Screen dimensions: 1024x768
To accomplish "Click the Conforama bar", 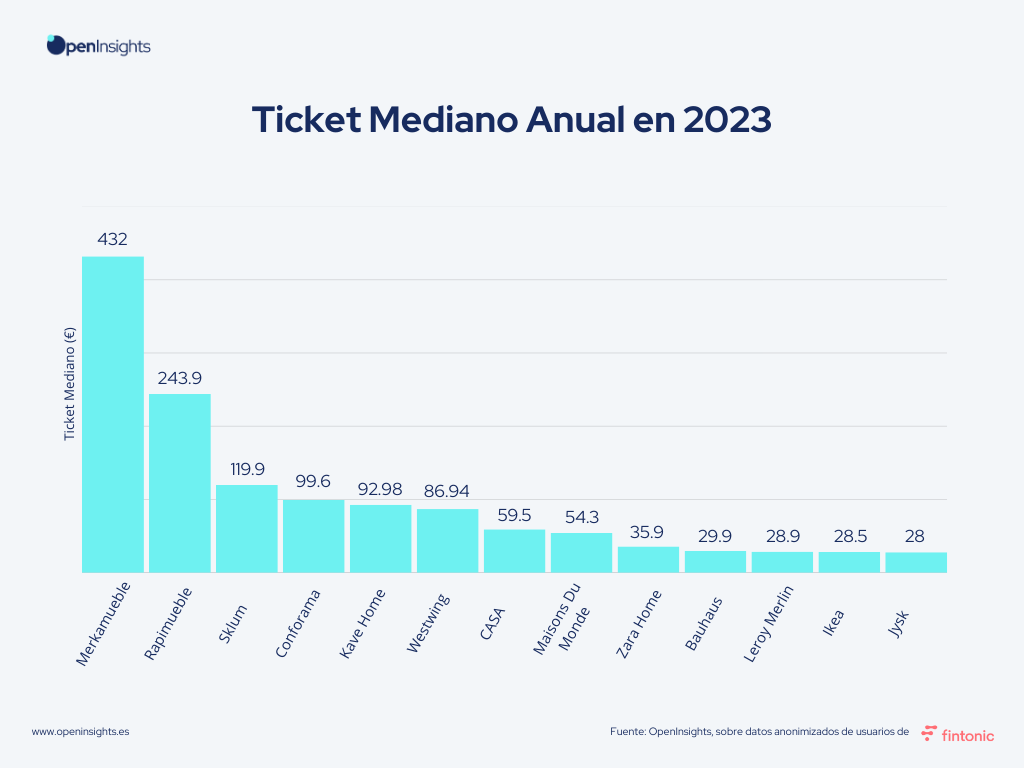I will click(x=313, y=535).
